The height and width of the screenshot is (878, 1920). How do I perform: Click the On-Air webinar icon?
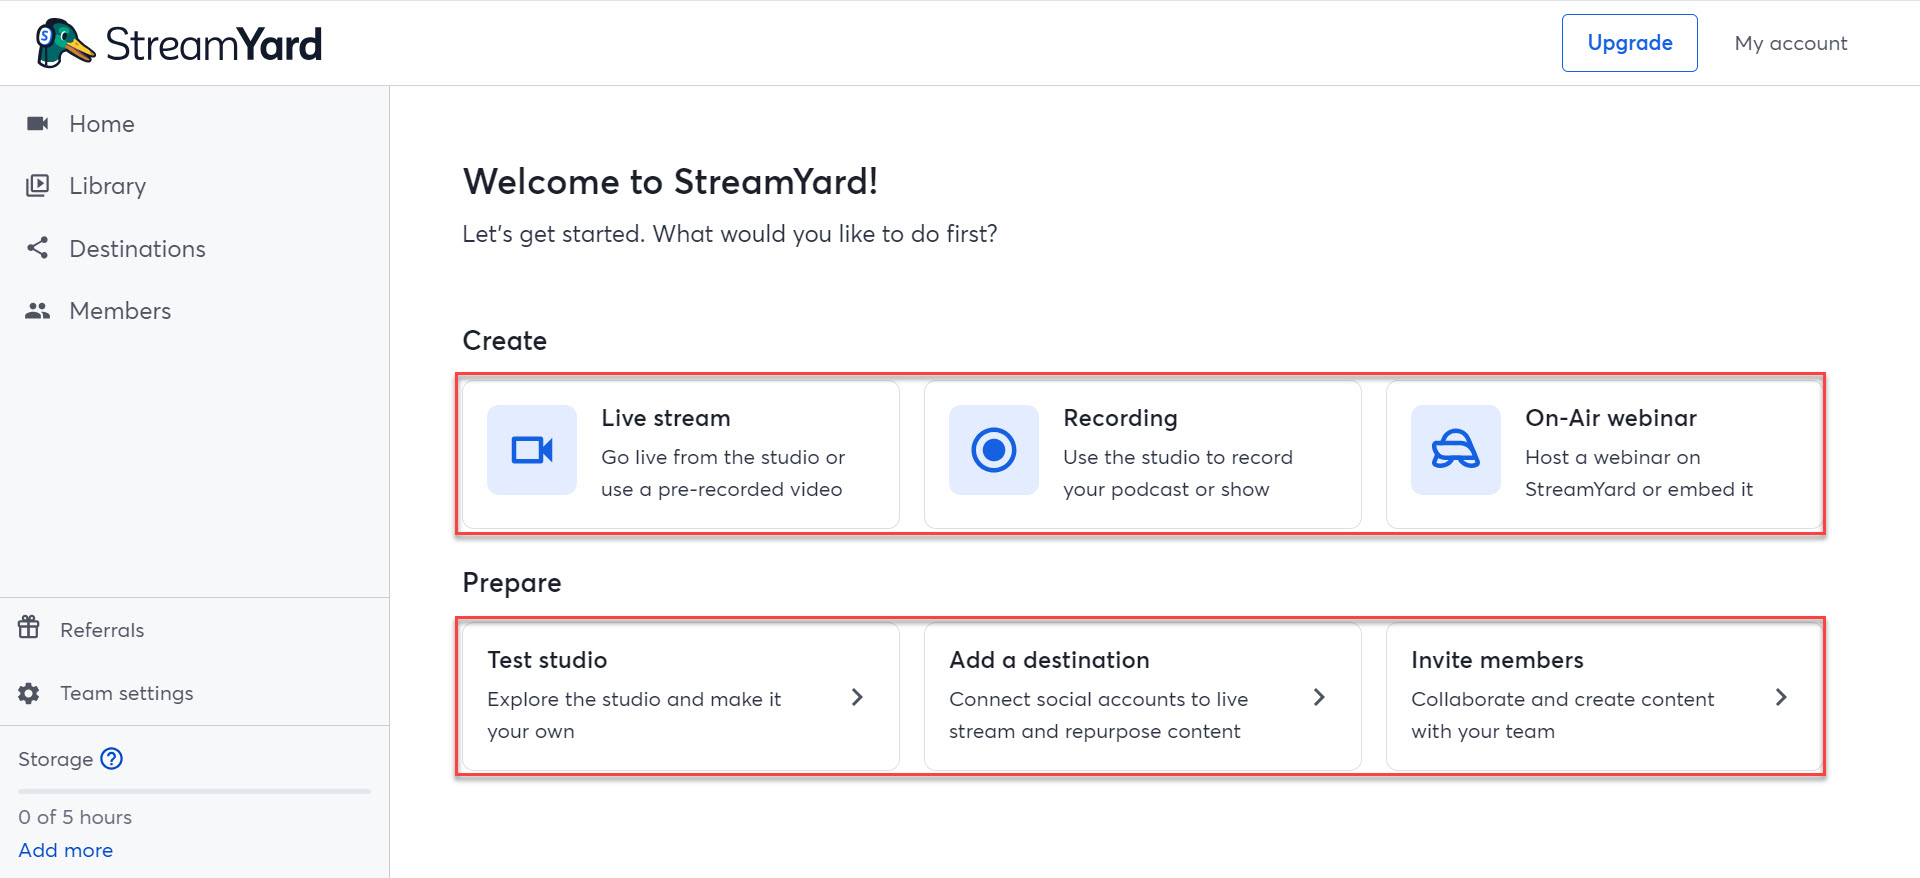click(x=1456, y=450)
